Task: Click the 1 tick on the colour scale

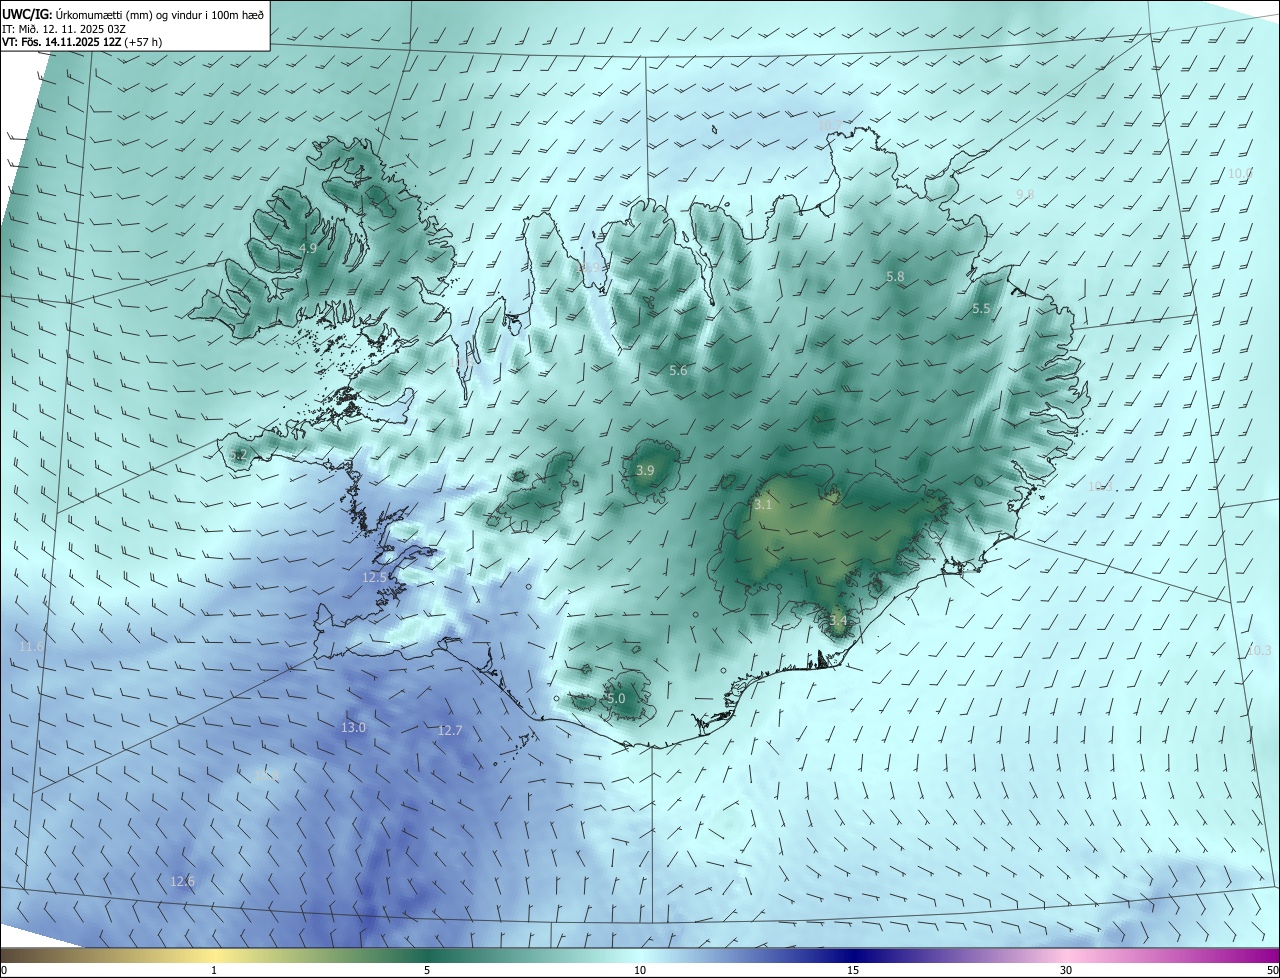Action: click(x=214, y=970)
